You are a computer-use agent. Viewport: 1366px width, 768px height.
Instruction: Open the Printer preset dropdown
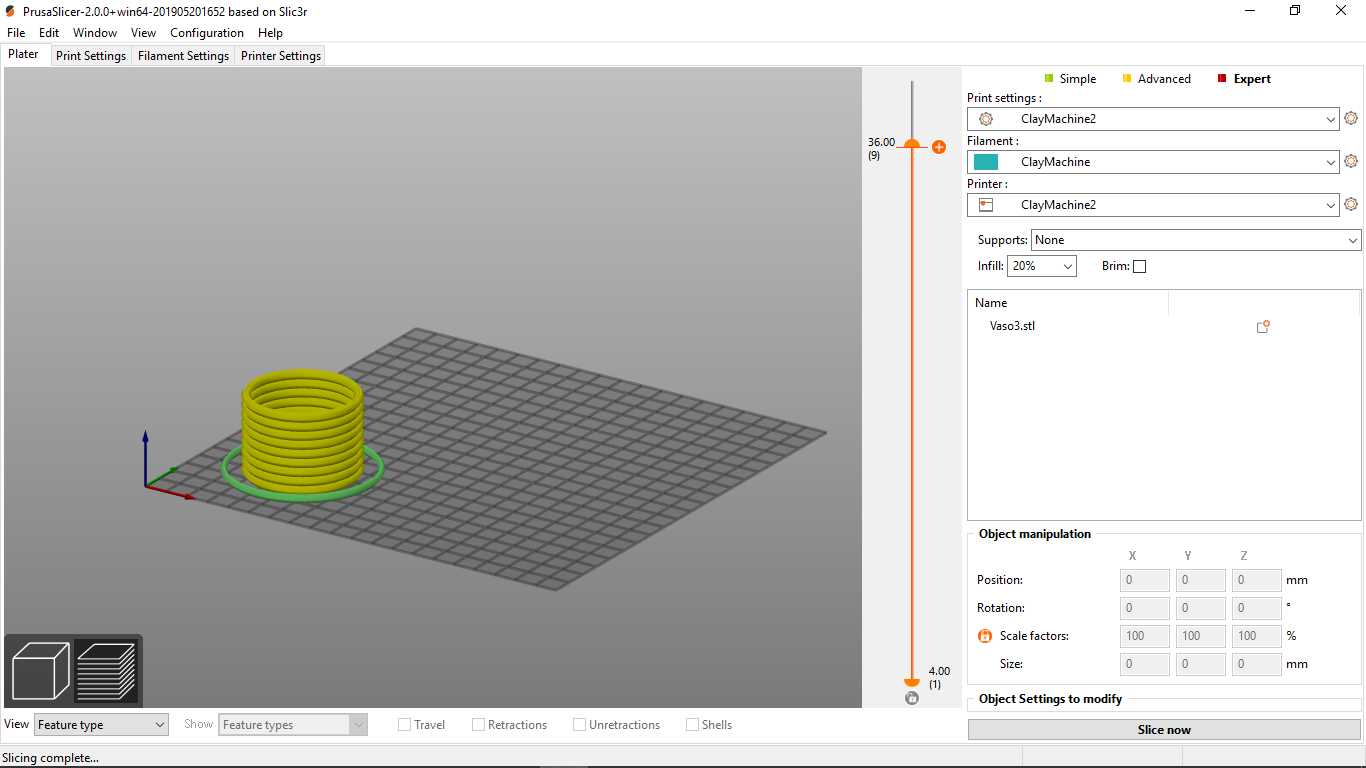[1153, 205]
